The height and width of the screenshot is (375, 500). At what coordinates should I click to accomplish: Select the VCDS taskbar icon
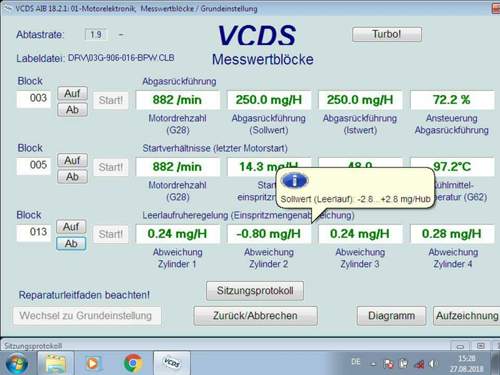172,363
